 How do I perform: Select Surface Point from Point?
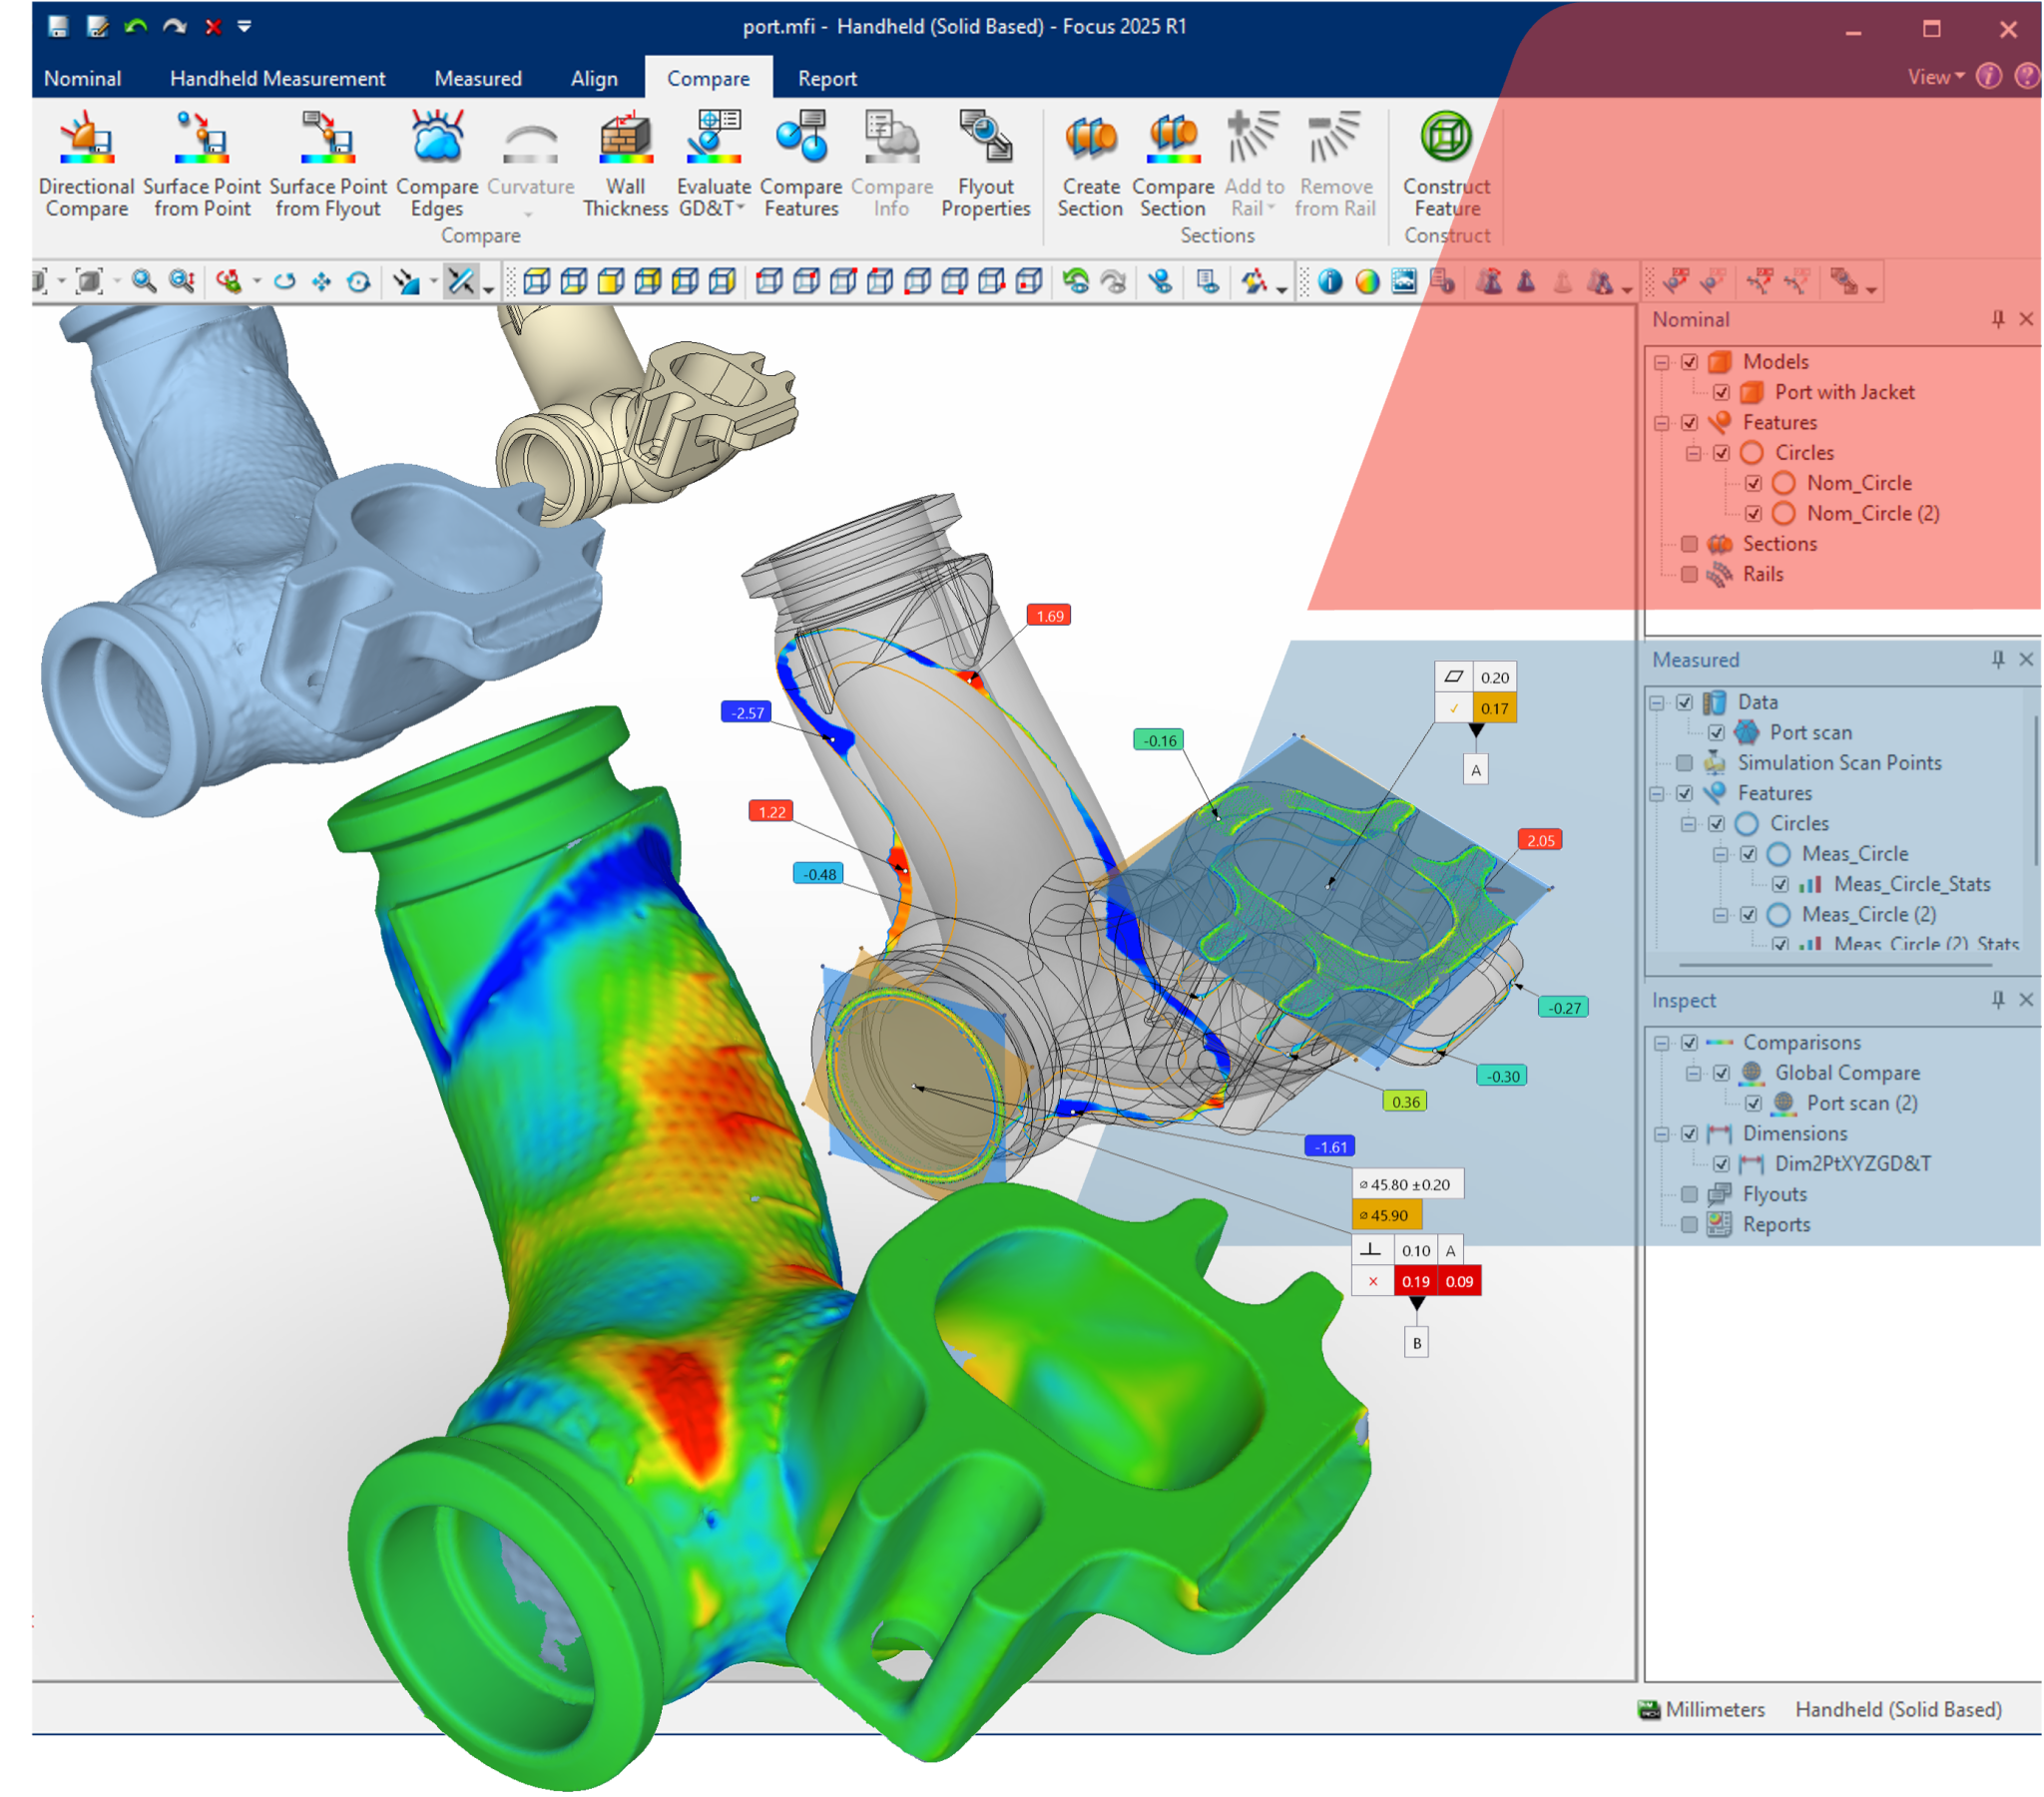202,165
